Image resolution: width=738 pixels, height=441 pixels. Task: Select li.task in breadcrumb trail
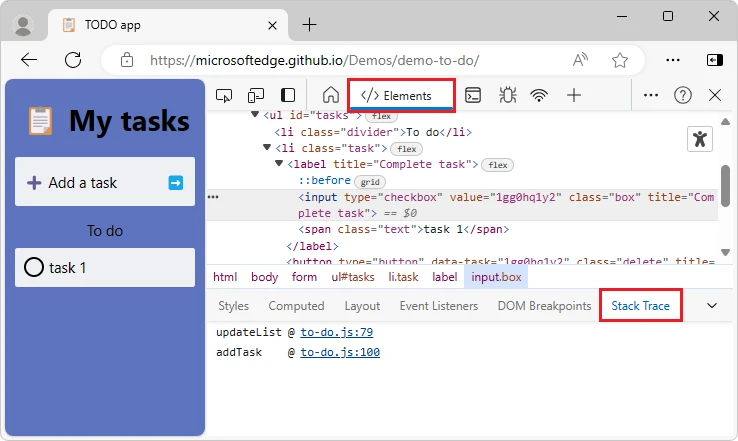[x=403, y=277]
